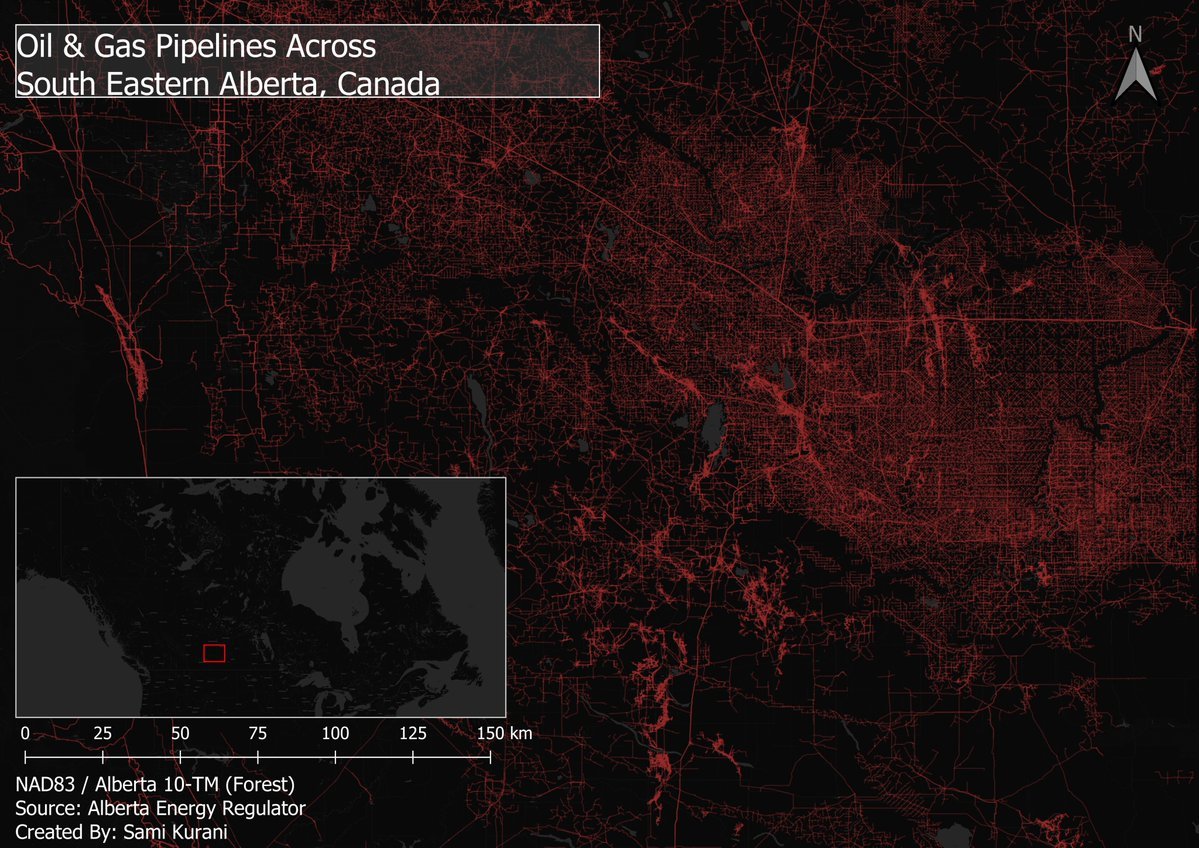Click the 'Created By: Sami Kurani' credit

point(122,831)
